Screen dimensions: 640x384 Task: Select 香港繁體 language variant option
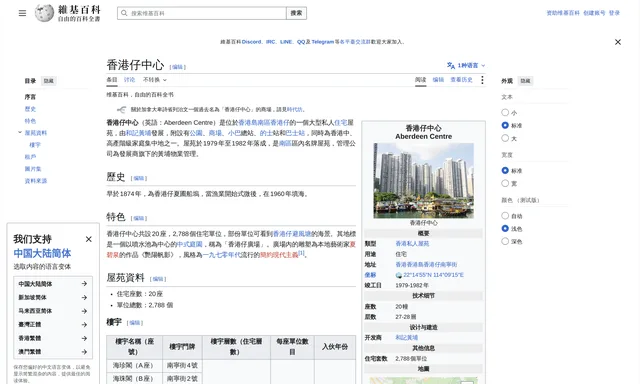53,338
